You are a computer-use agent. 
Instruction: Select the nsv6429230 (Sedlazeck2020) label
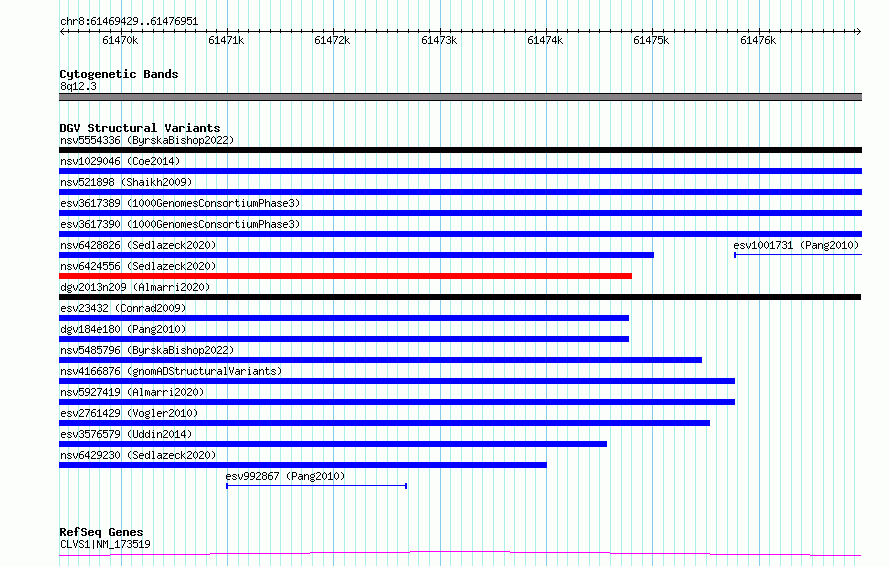coord(138,455)
